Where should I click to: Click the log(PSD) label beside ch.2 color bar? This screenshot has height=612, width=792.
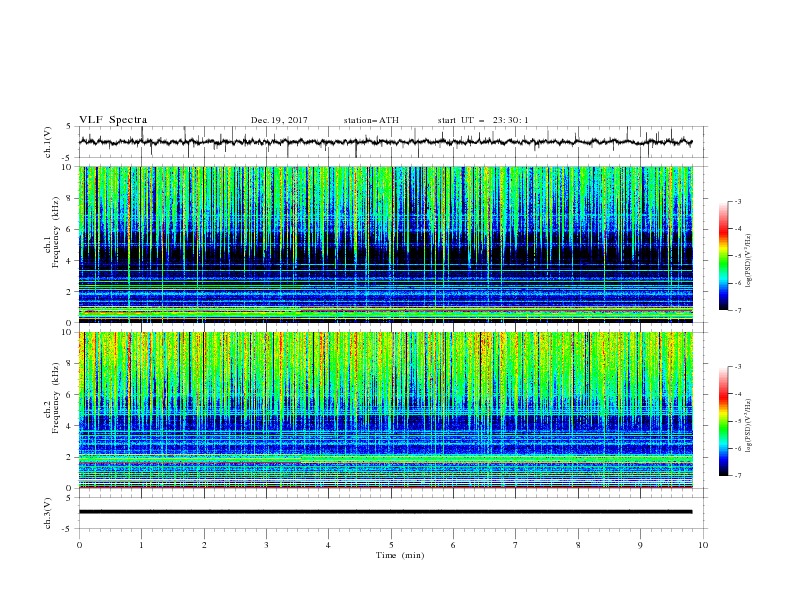tap(749, 426)
